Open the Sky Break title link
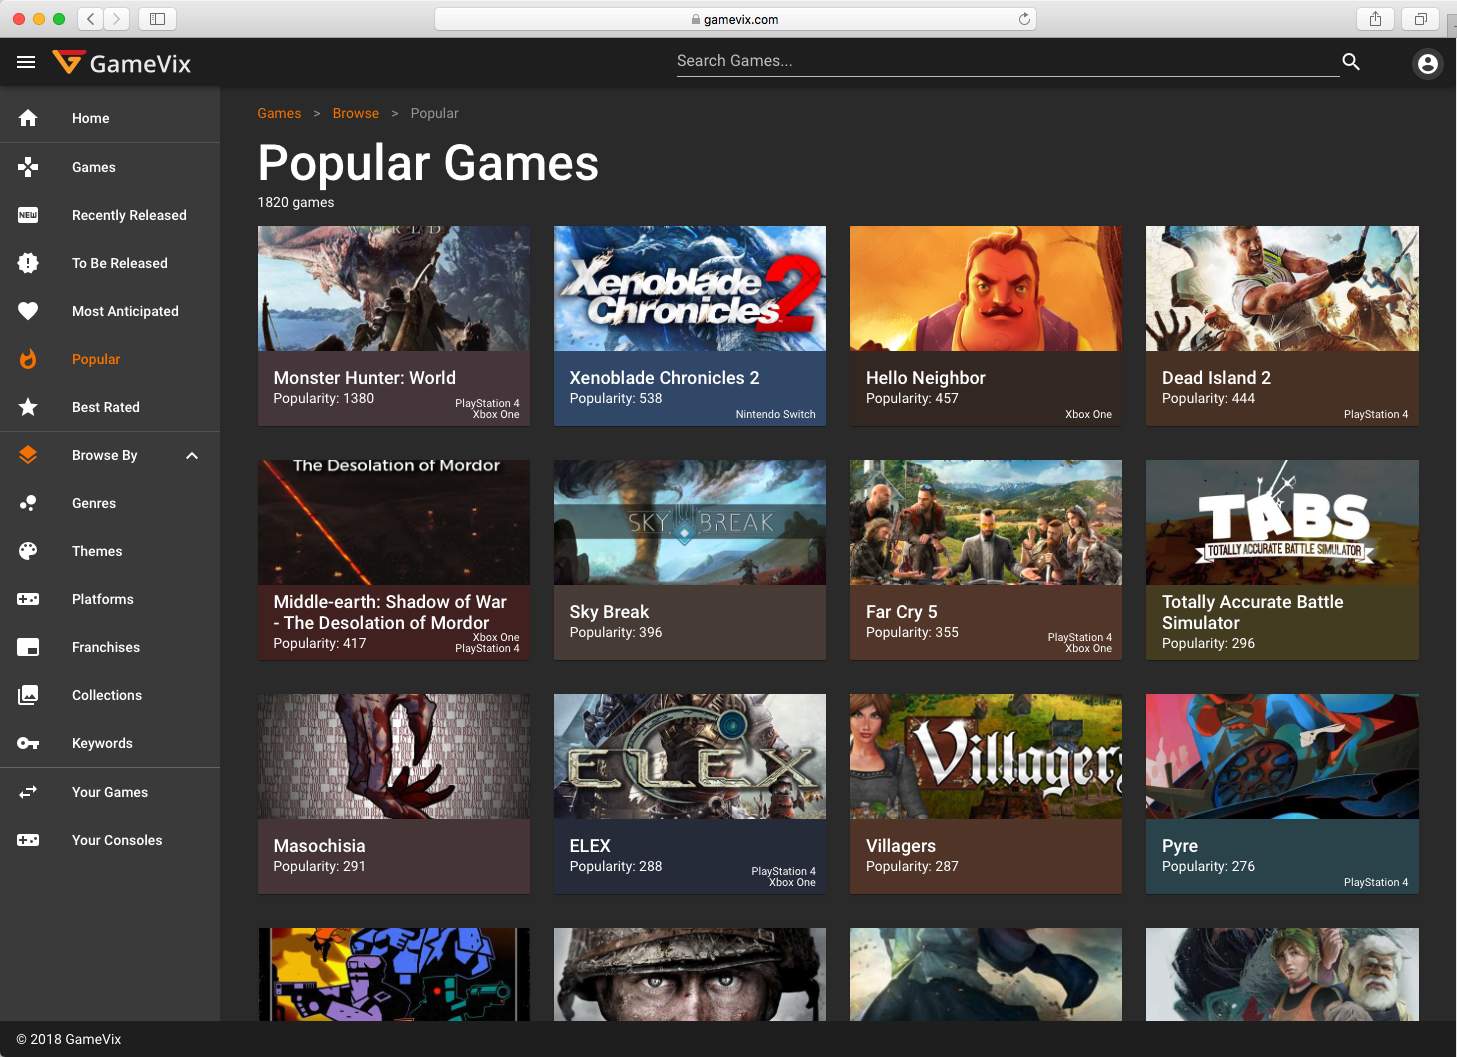Screen dimensions: 1457x1057 point(609,612)
